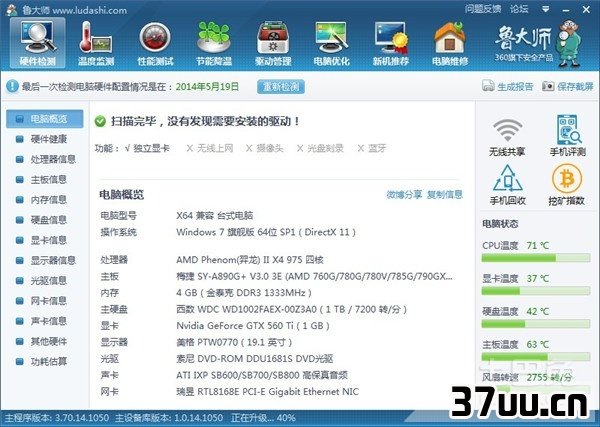Click the date 2014年5月19日
Viewport: 600px width, 427px height.
[x=207, y=86]
